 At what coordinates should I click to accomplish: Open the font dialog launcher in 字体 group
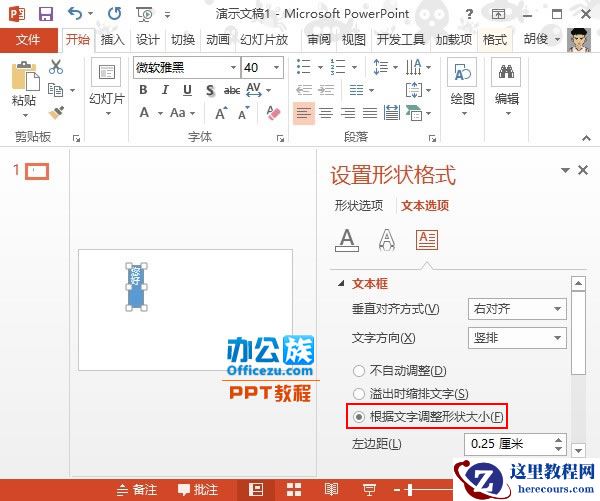point(280,138)
